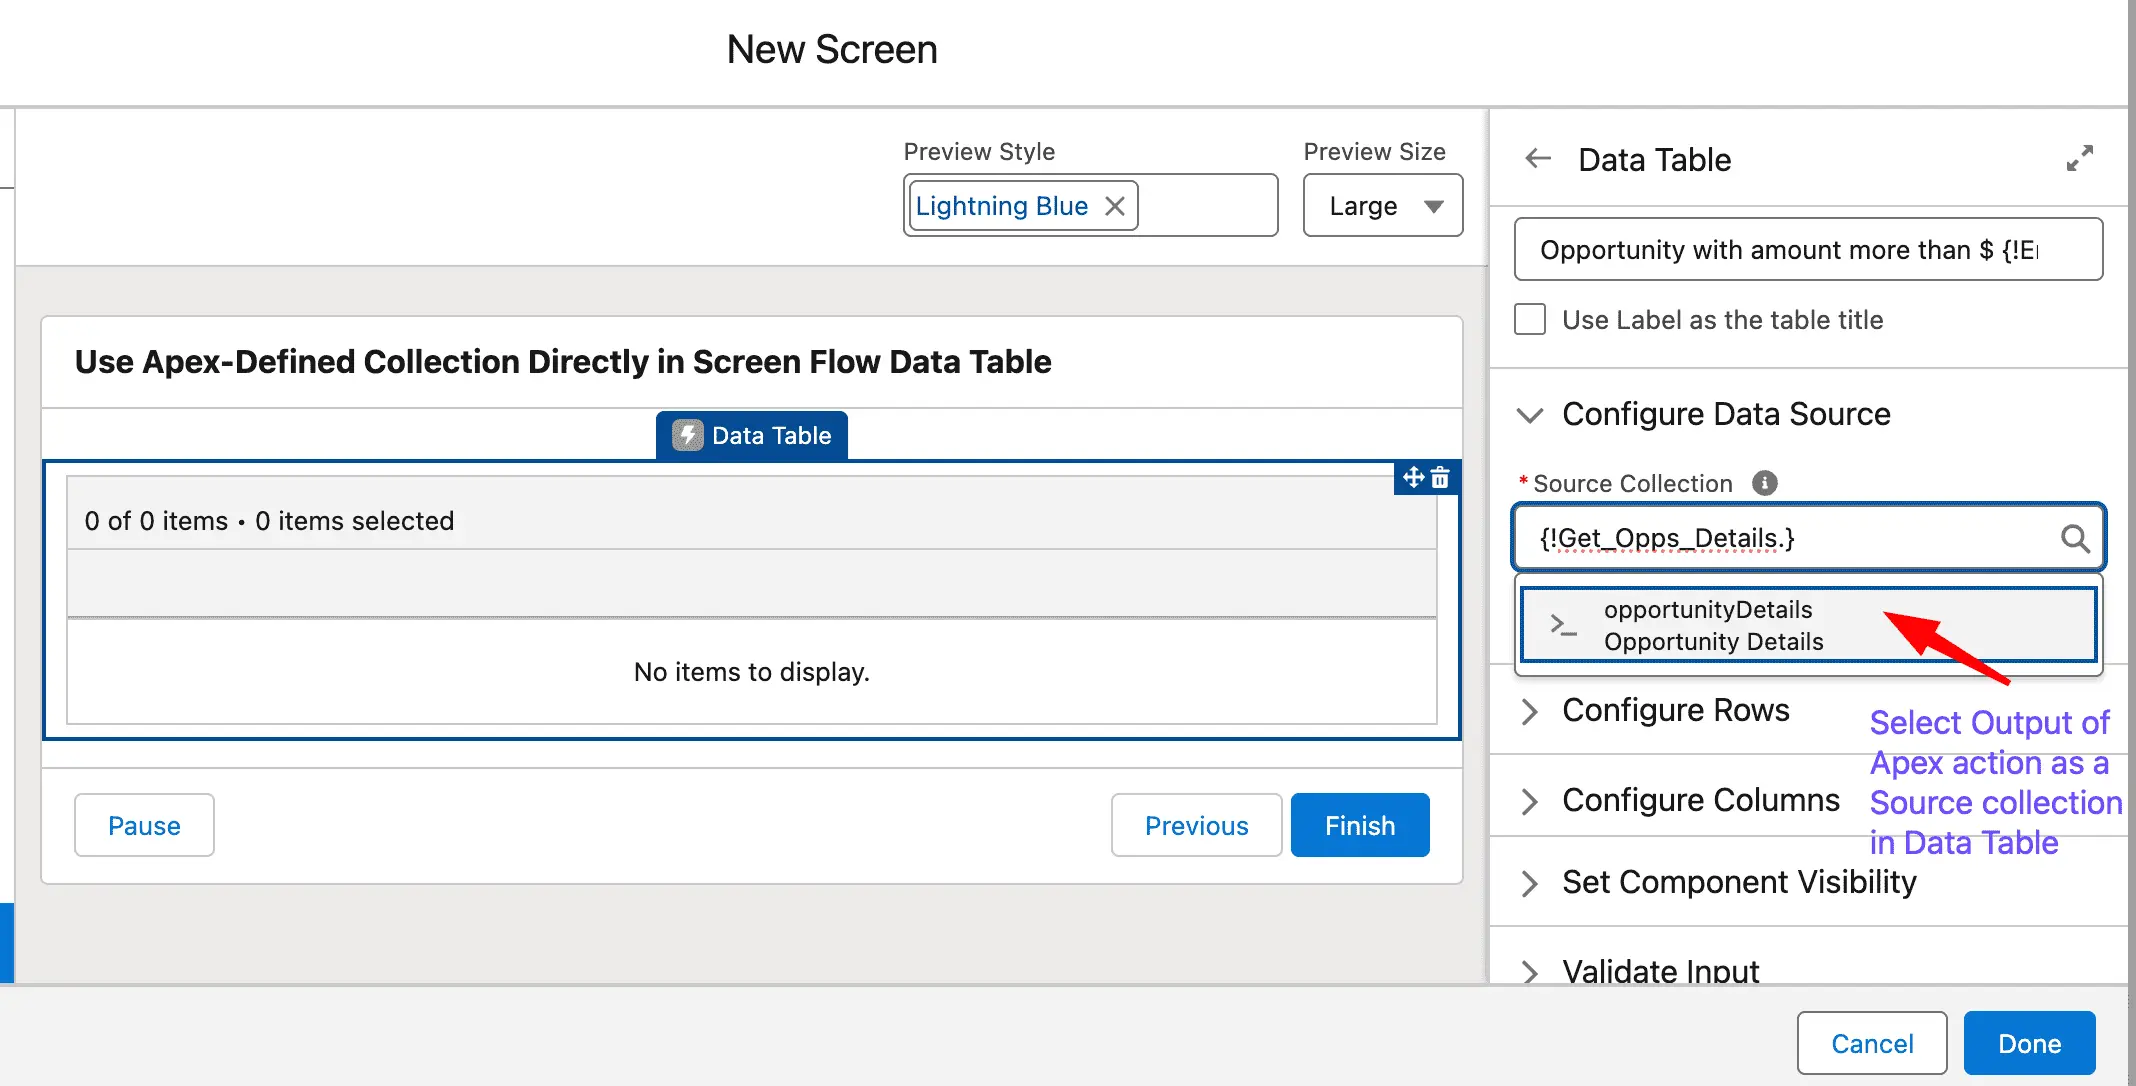Select the blue Data Table component tab
The height and width of the screenshot is (1086, 2136).
[x=752, y=435]
